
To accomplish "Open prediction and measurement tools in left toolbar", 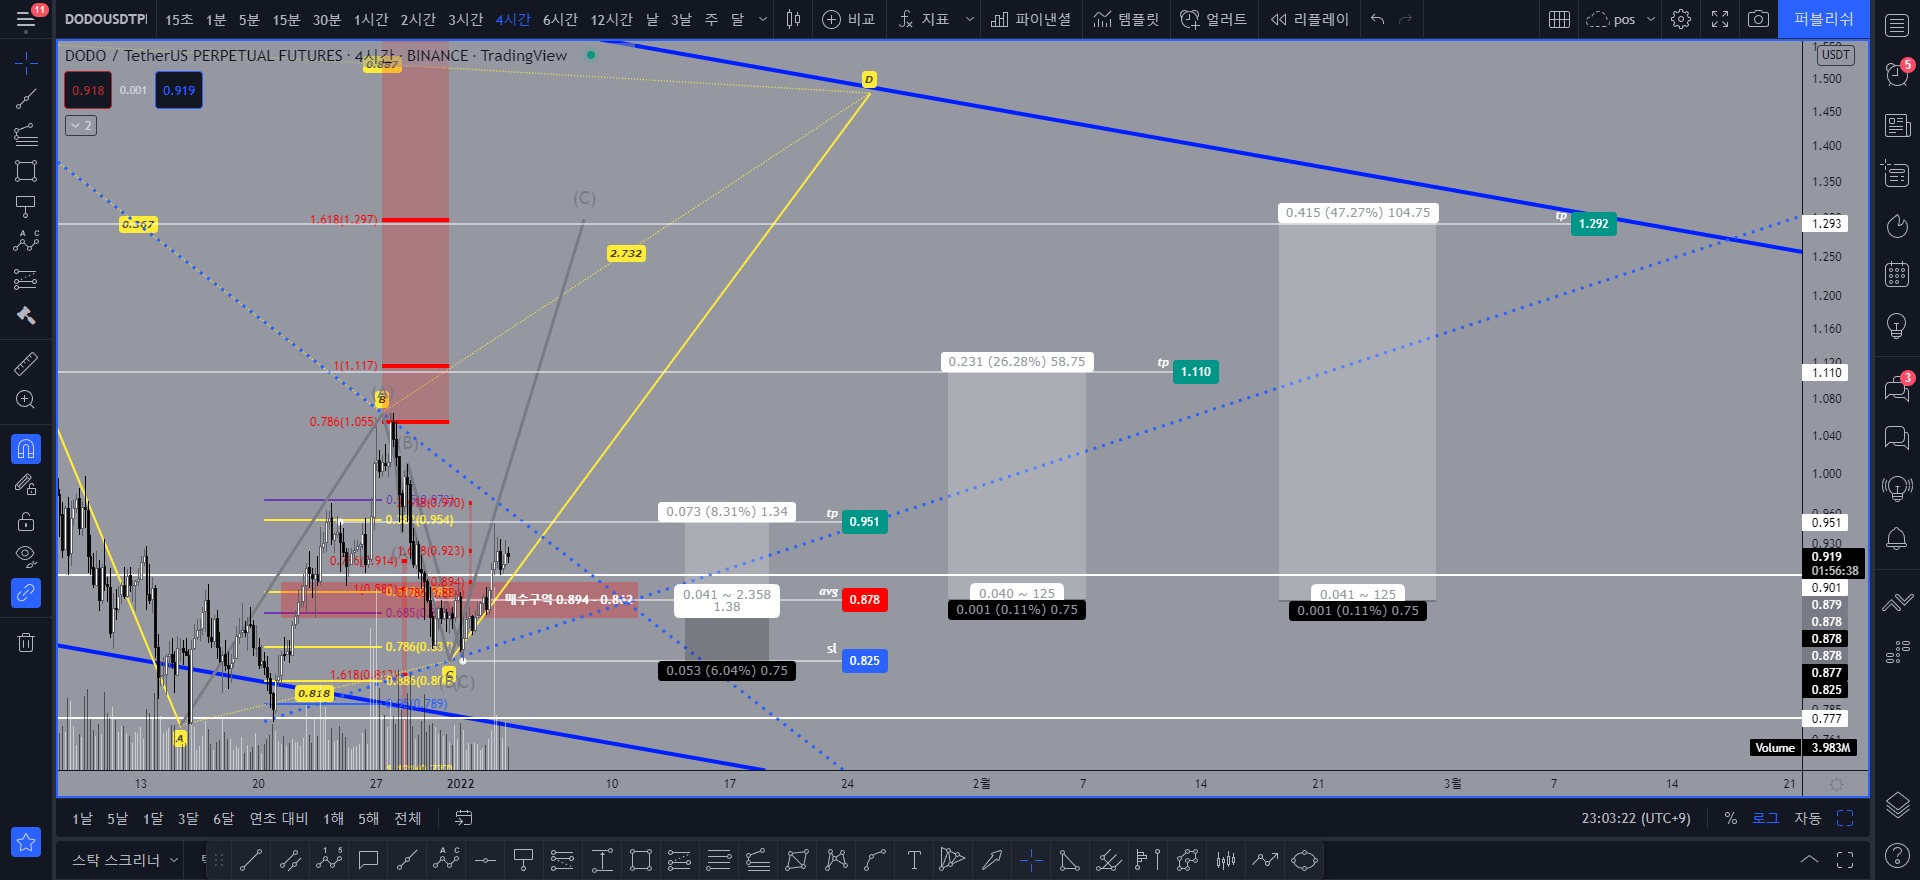I will click(x=26, y=279).
